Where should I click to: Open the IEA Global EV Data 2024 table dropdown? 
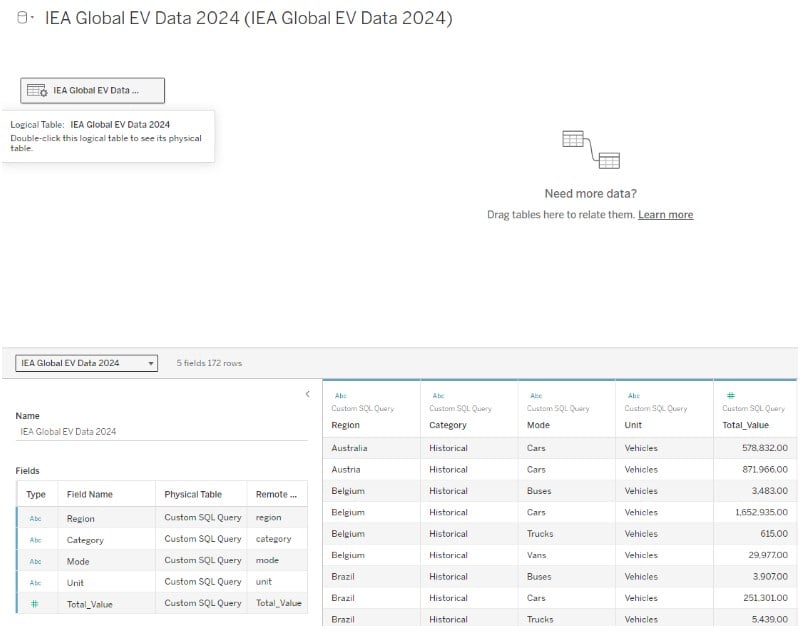point(86,363)
